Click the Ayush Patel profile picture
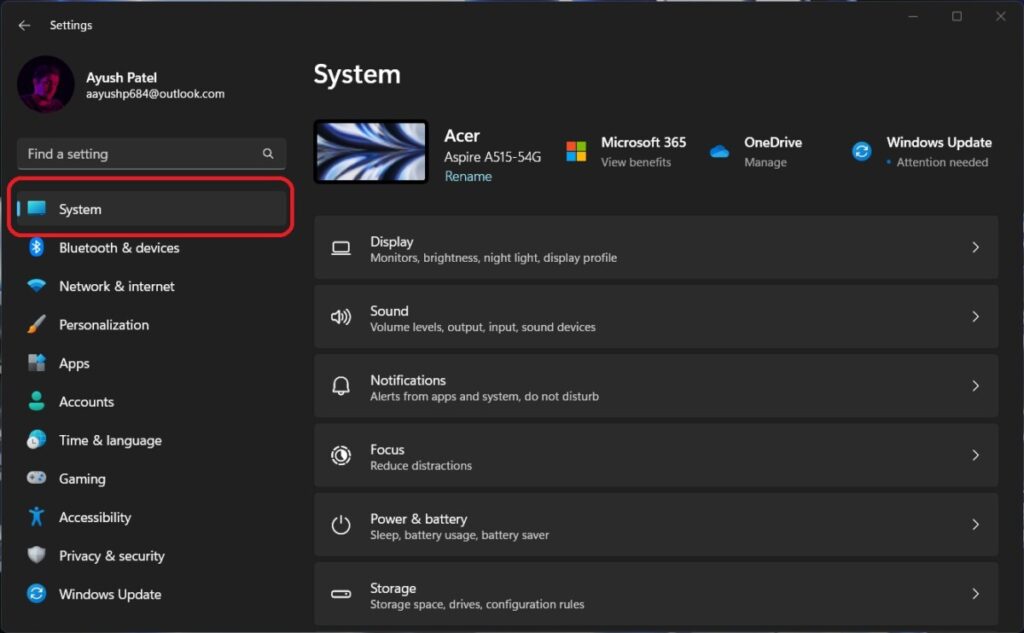The image size is (1024, 633). click(45, 84)
